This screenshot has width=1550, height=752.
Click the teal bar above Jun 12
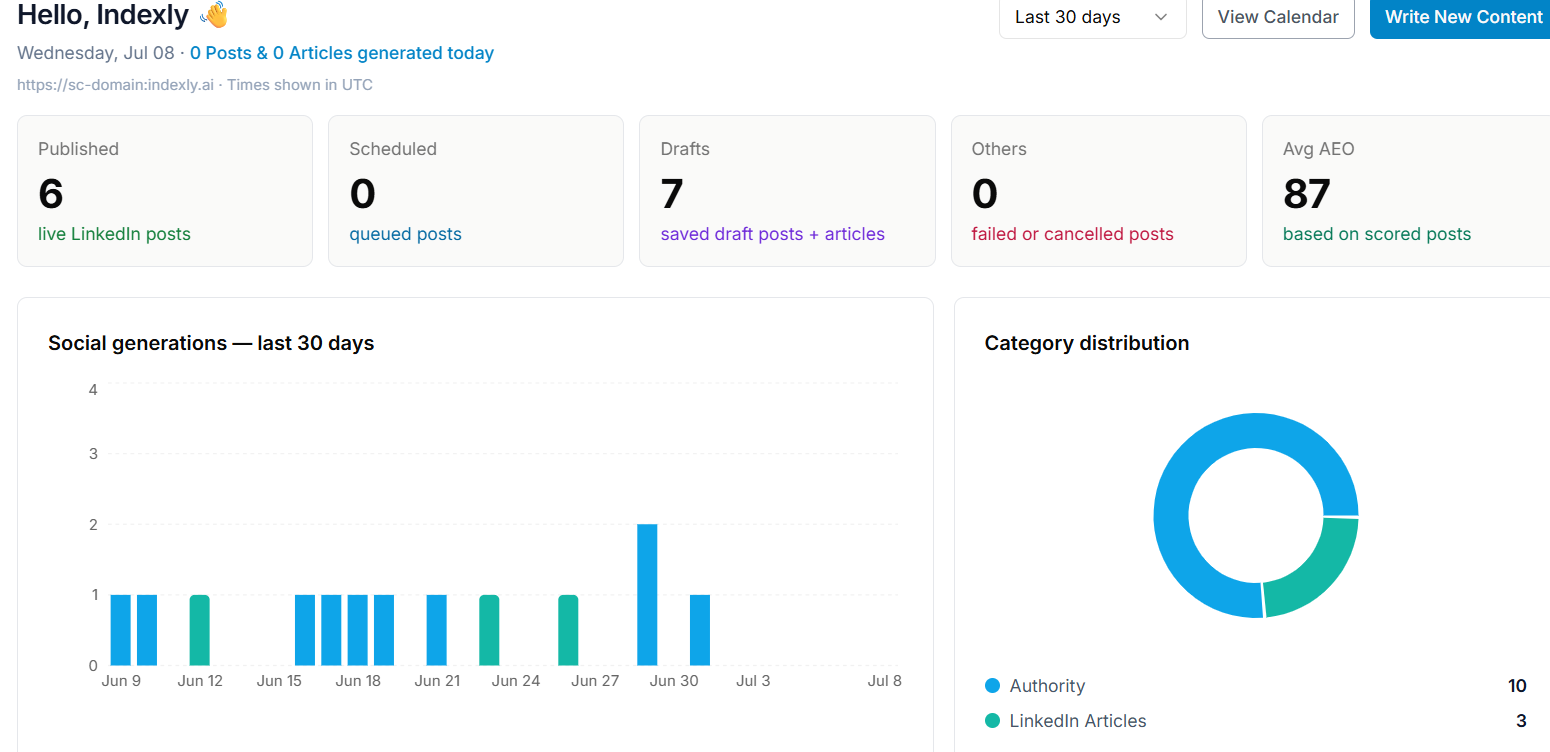coord(200,630)
